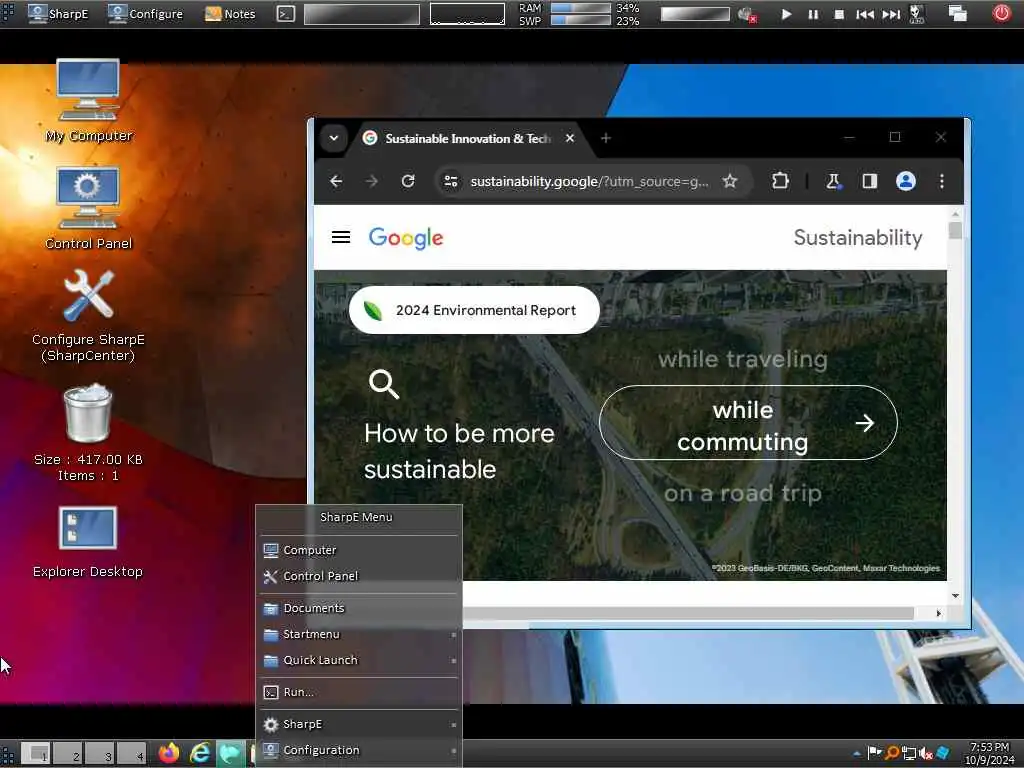
Task: Click the show desktop windows icon in the top bar
Action: point(957,13)
